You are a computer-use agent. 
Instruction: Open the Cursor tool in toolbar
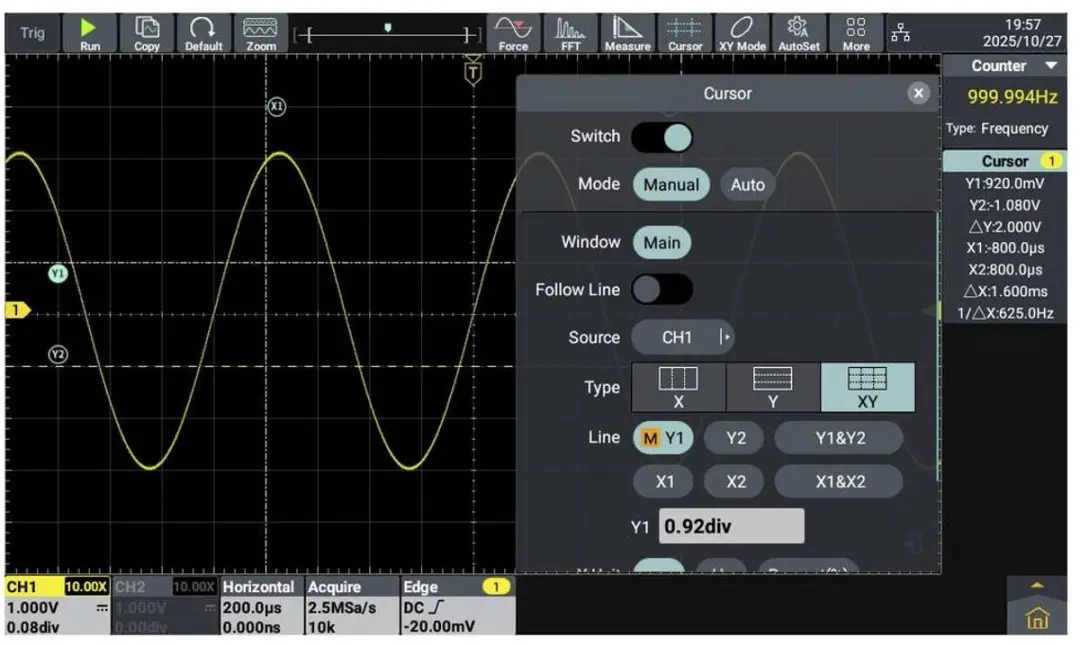coord(685,33)
